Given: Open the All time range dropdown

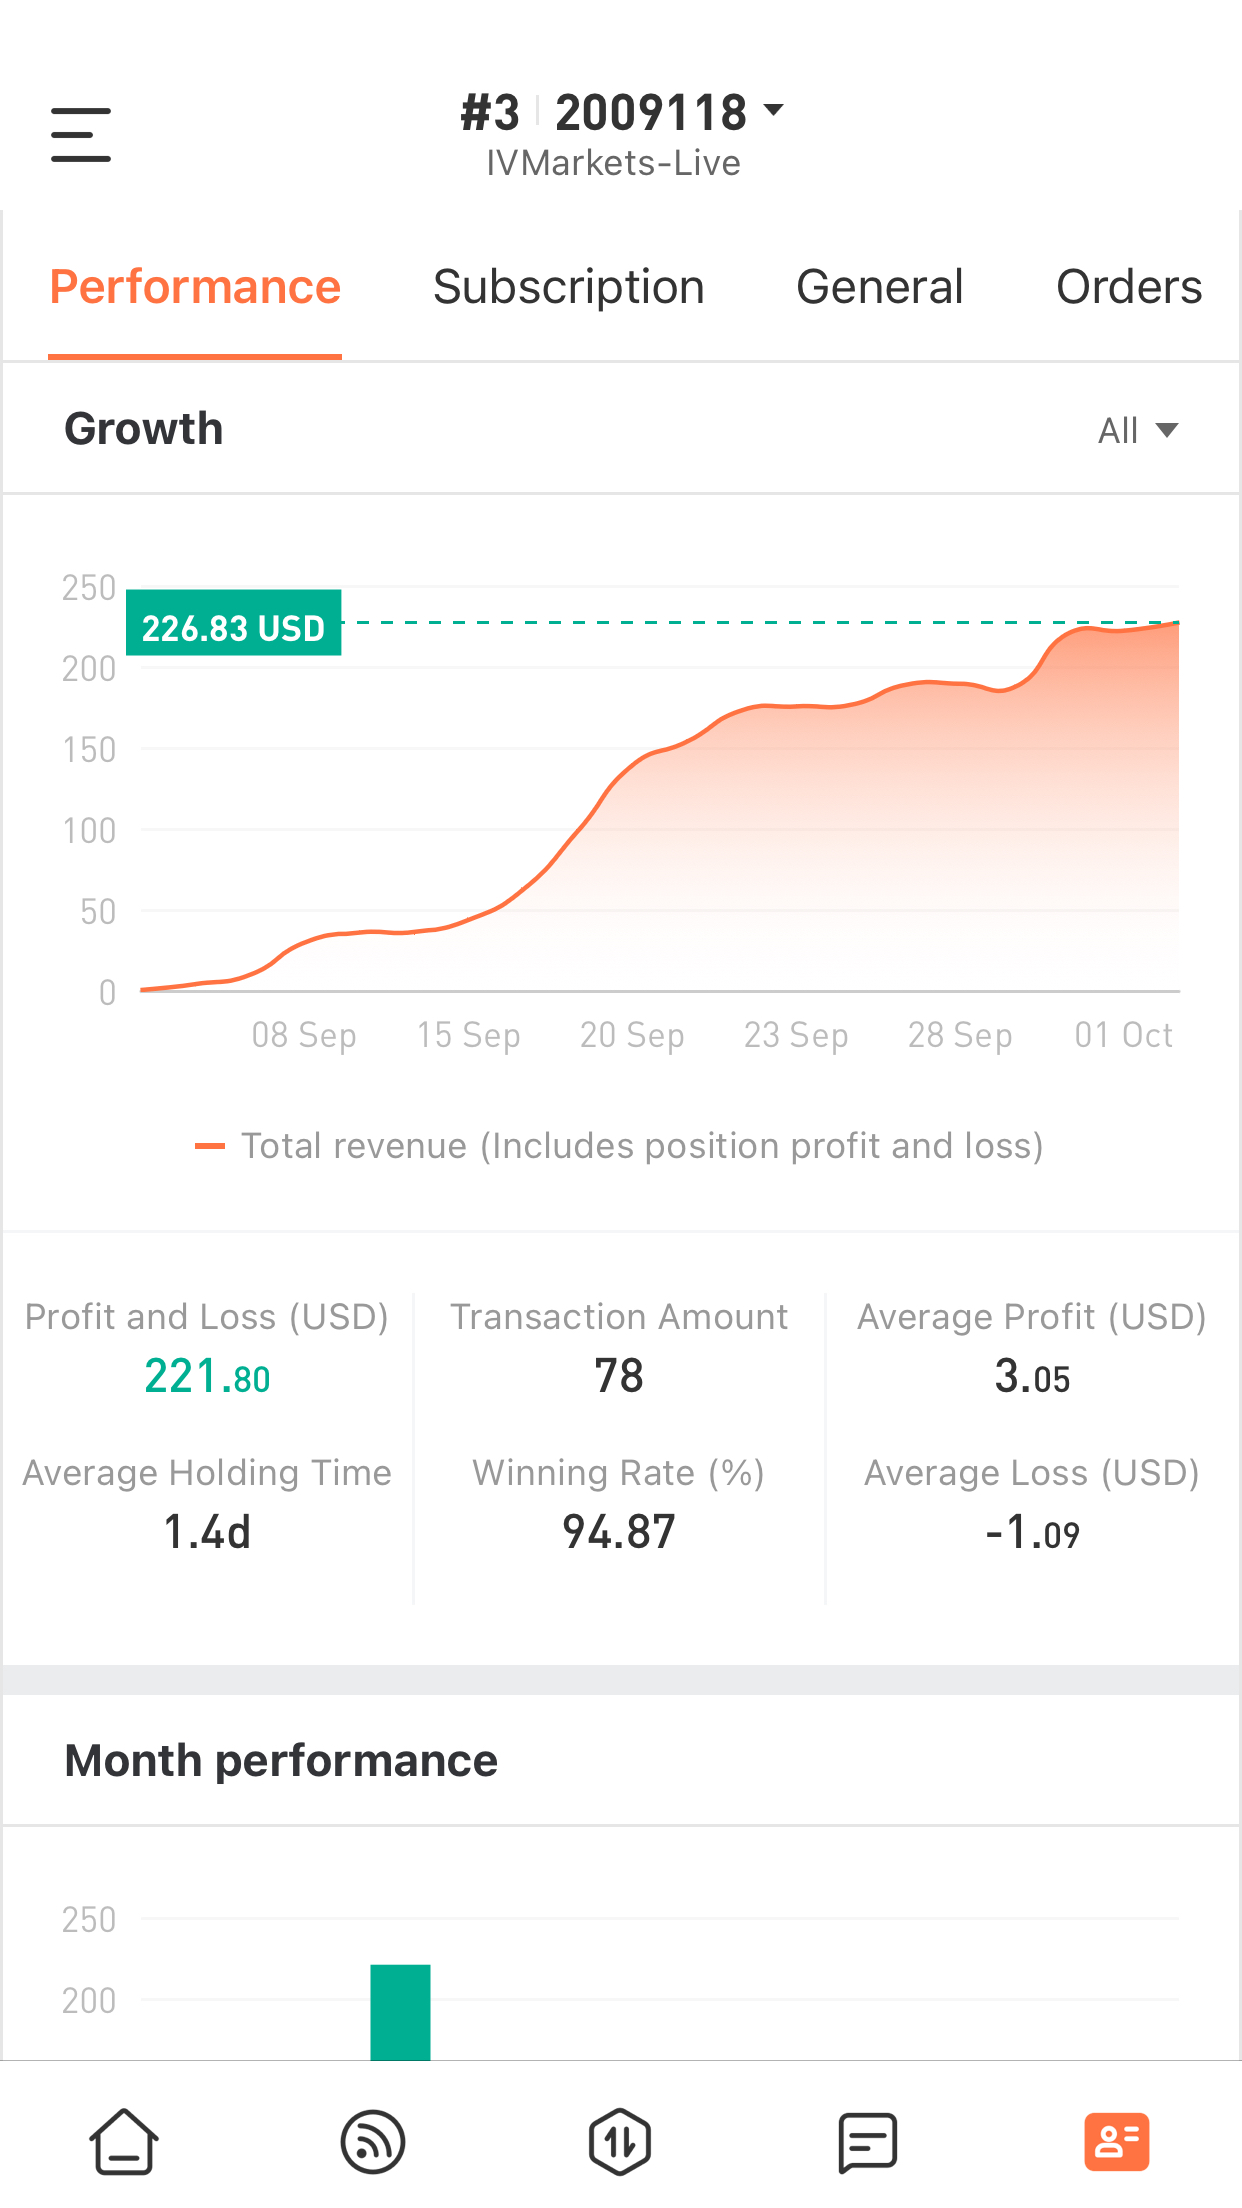Looking at the screenshot, I should (x=1138, y=430).
